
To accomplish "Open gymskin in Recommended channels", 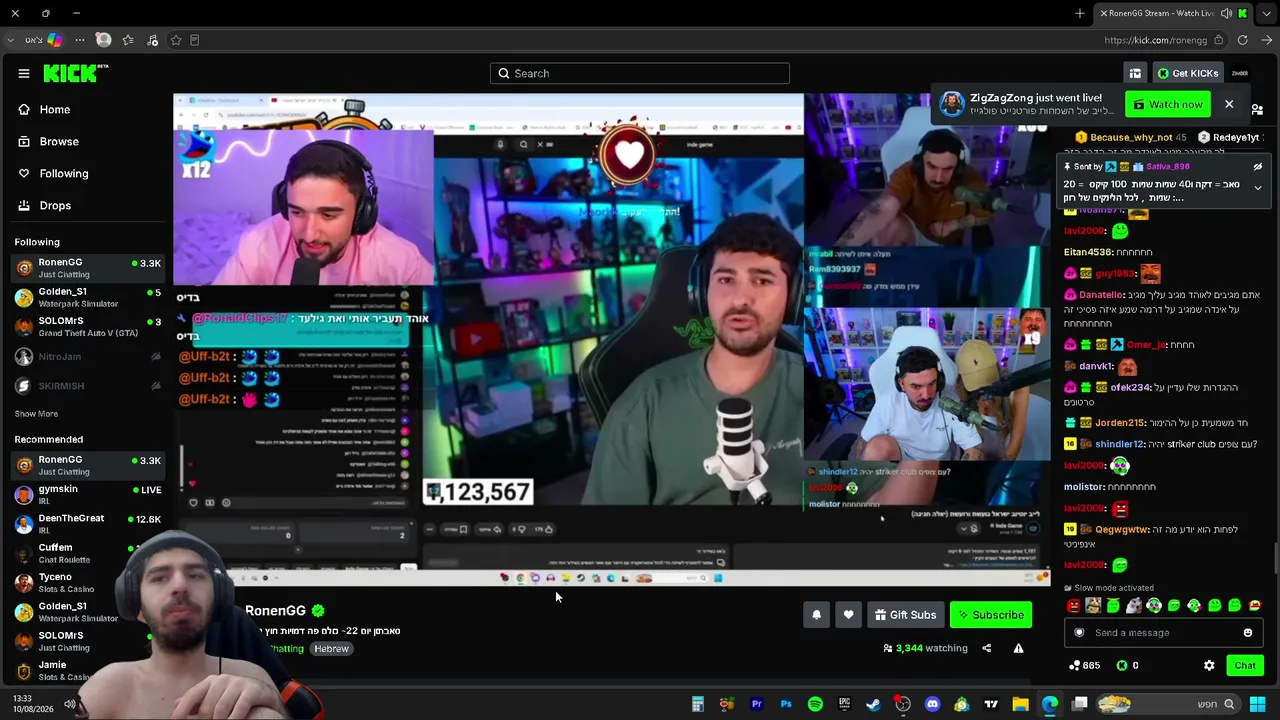I will pyautogui.click(x=86, y=494).
